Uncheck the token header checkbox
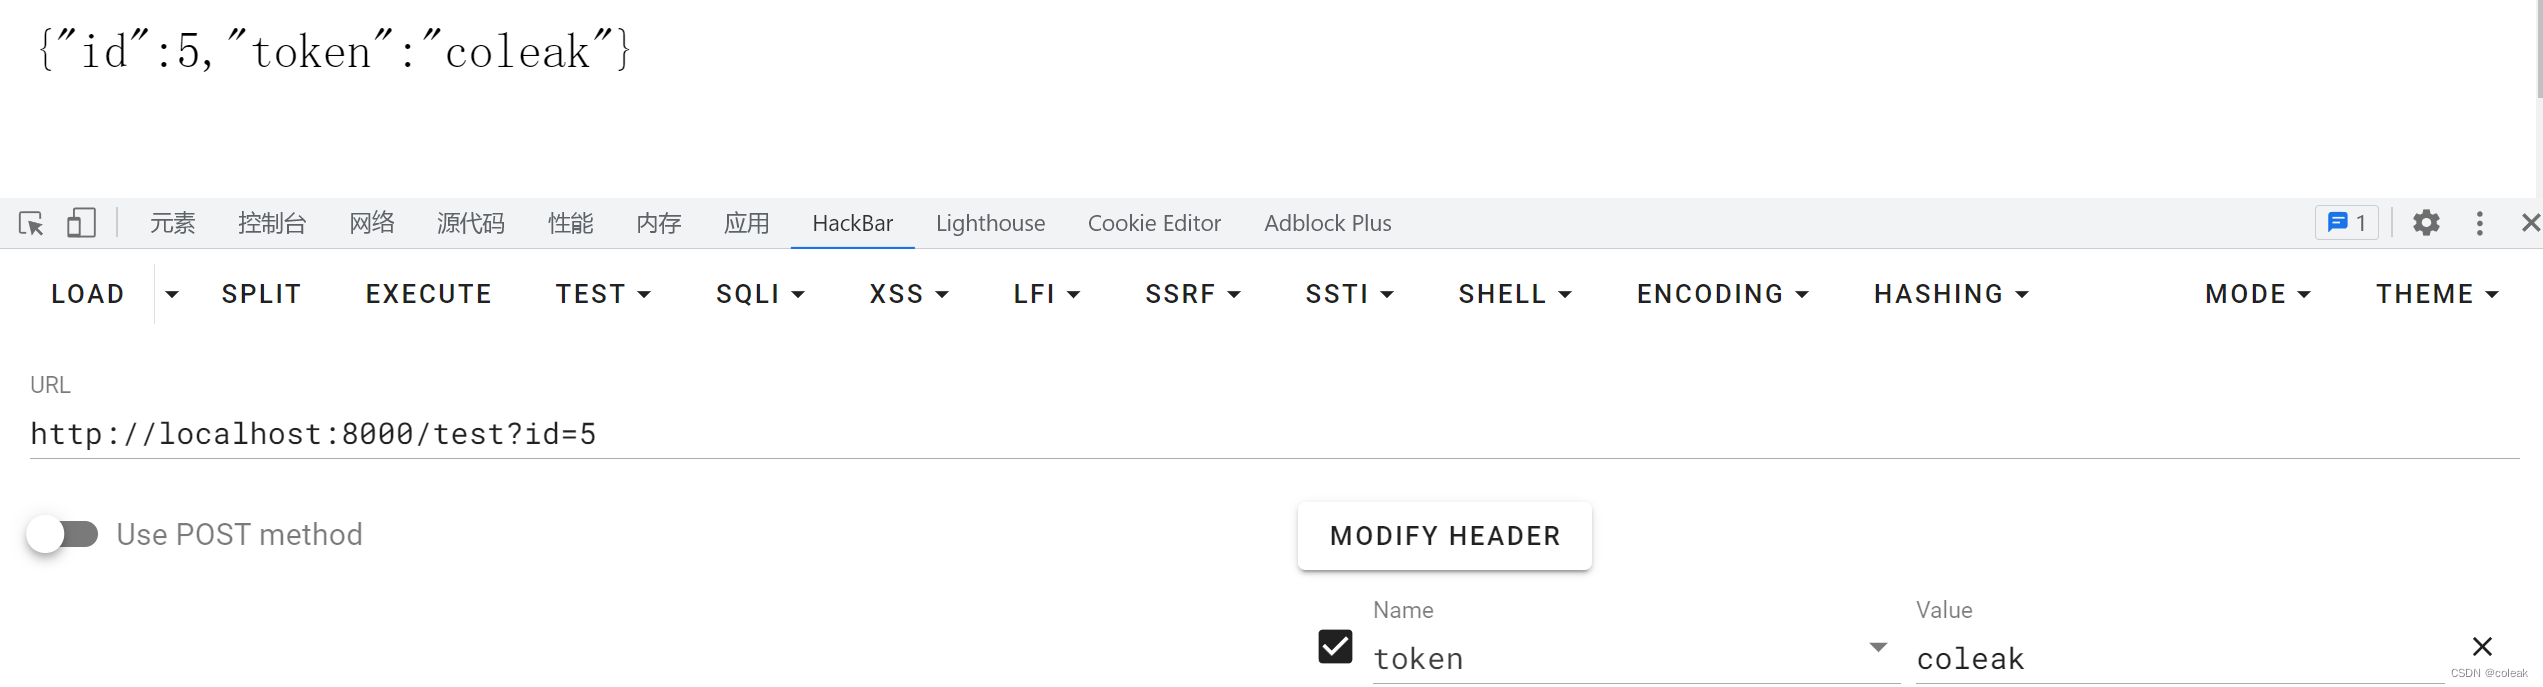This screenshot has height=687, width=2543. [x=1335, y=647]
